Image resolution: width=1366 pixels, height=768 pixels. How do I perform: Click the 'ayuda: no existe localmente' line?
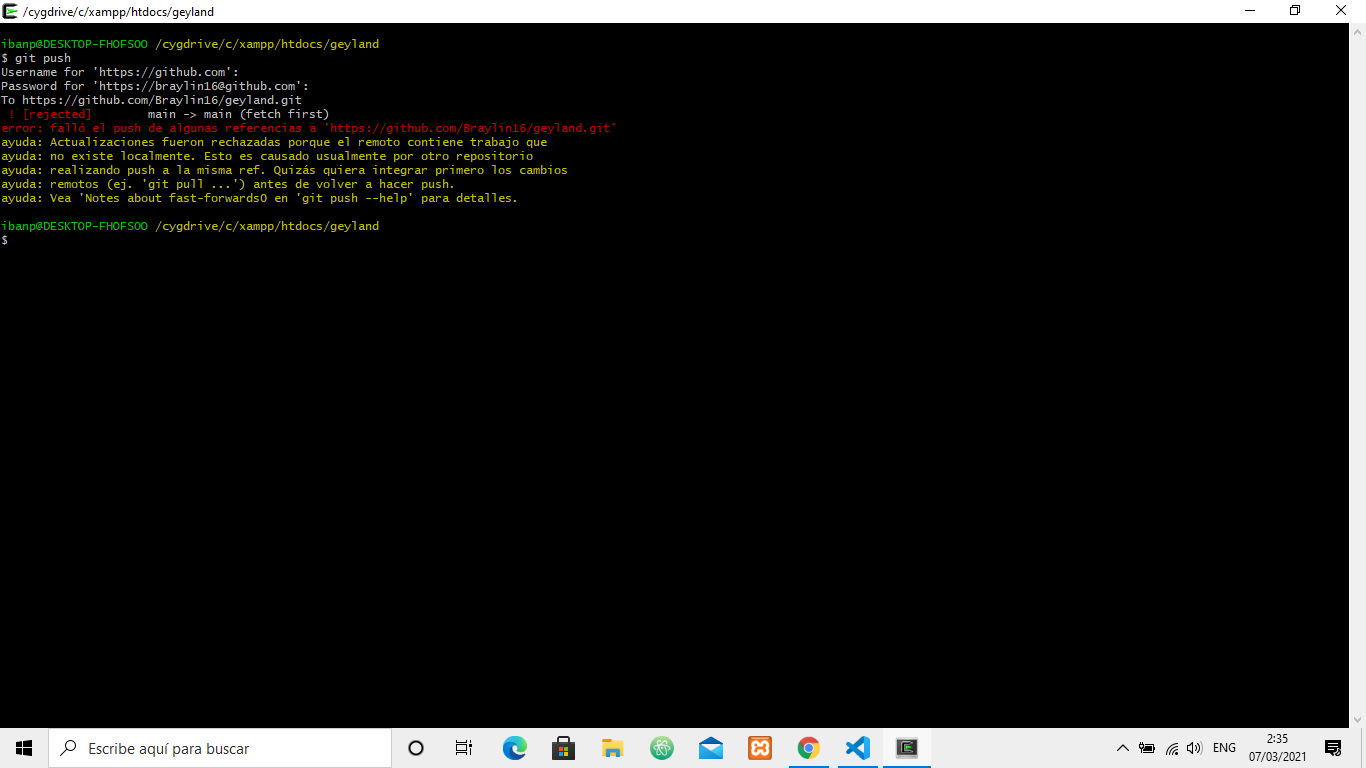267,156
